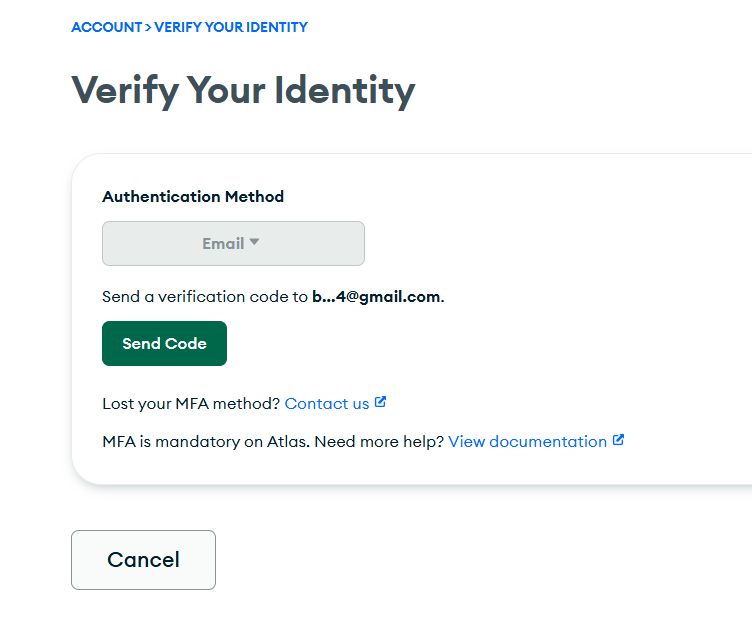752x637 pixels.
Task: Click empty space inside the verification card
Action: pyautogui.click(x=550, y=300)
